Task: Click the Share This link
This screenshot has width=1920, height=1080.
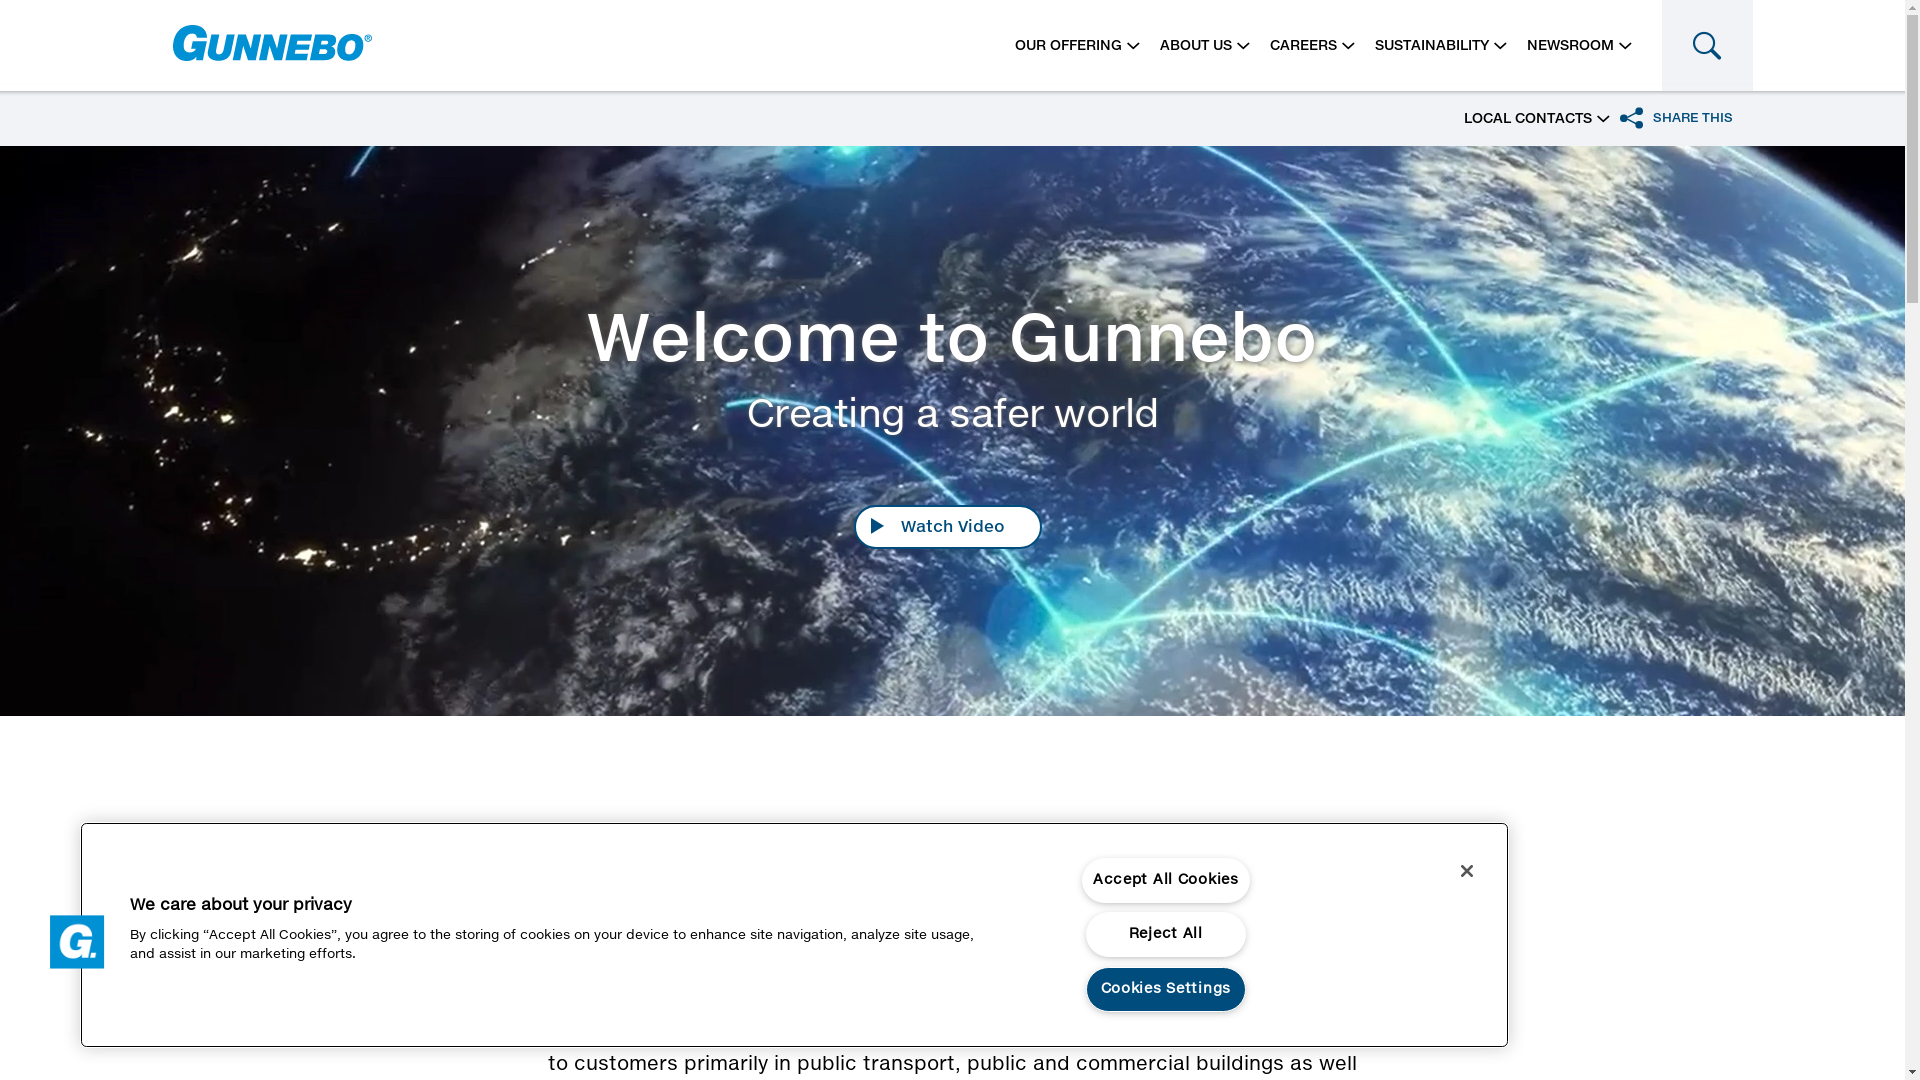Action: pyautogui.click(x=1692, y=118)
